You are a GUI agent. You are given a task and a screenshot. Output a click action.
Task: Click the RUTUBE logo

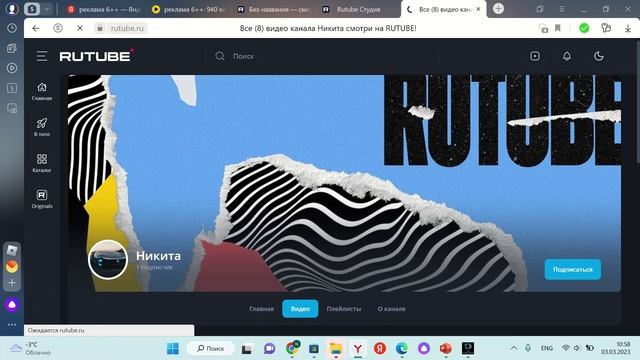point(96,56)
